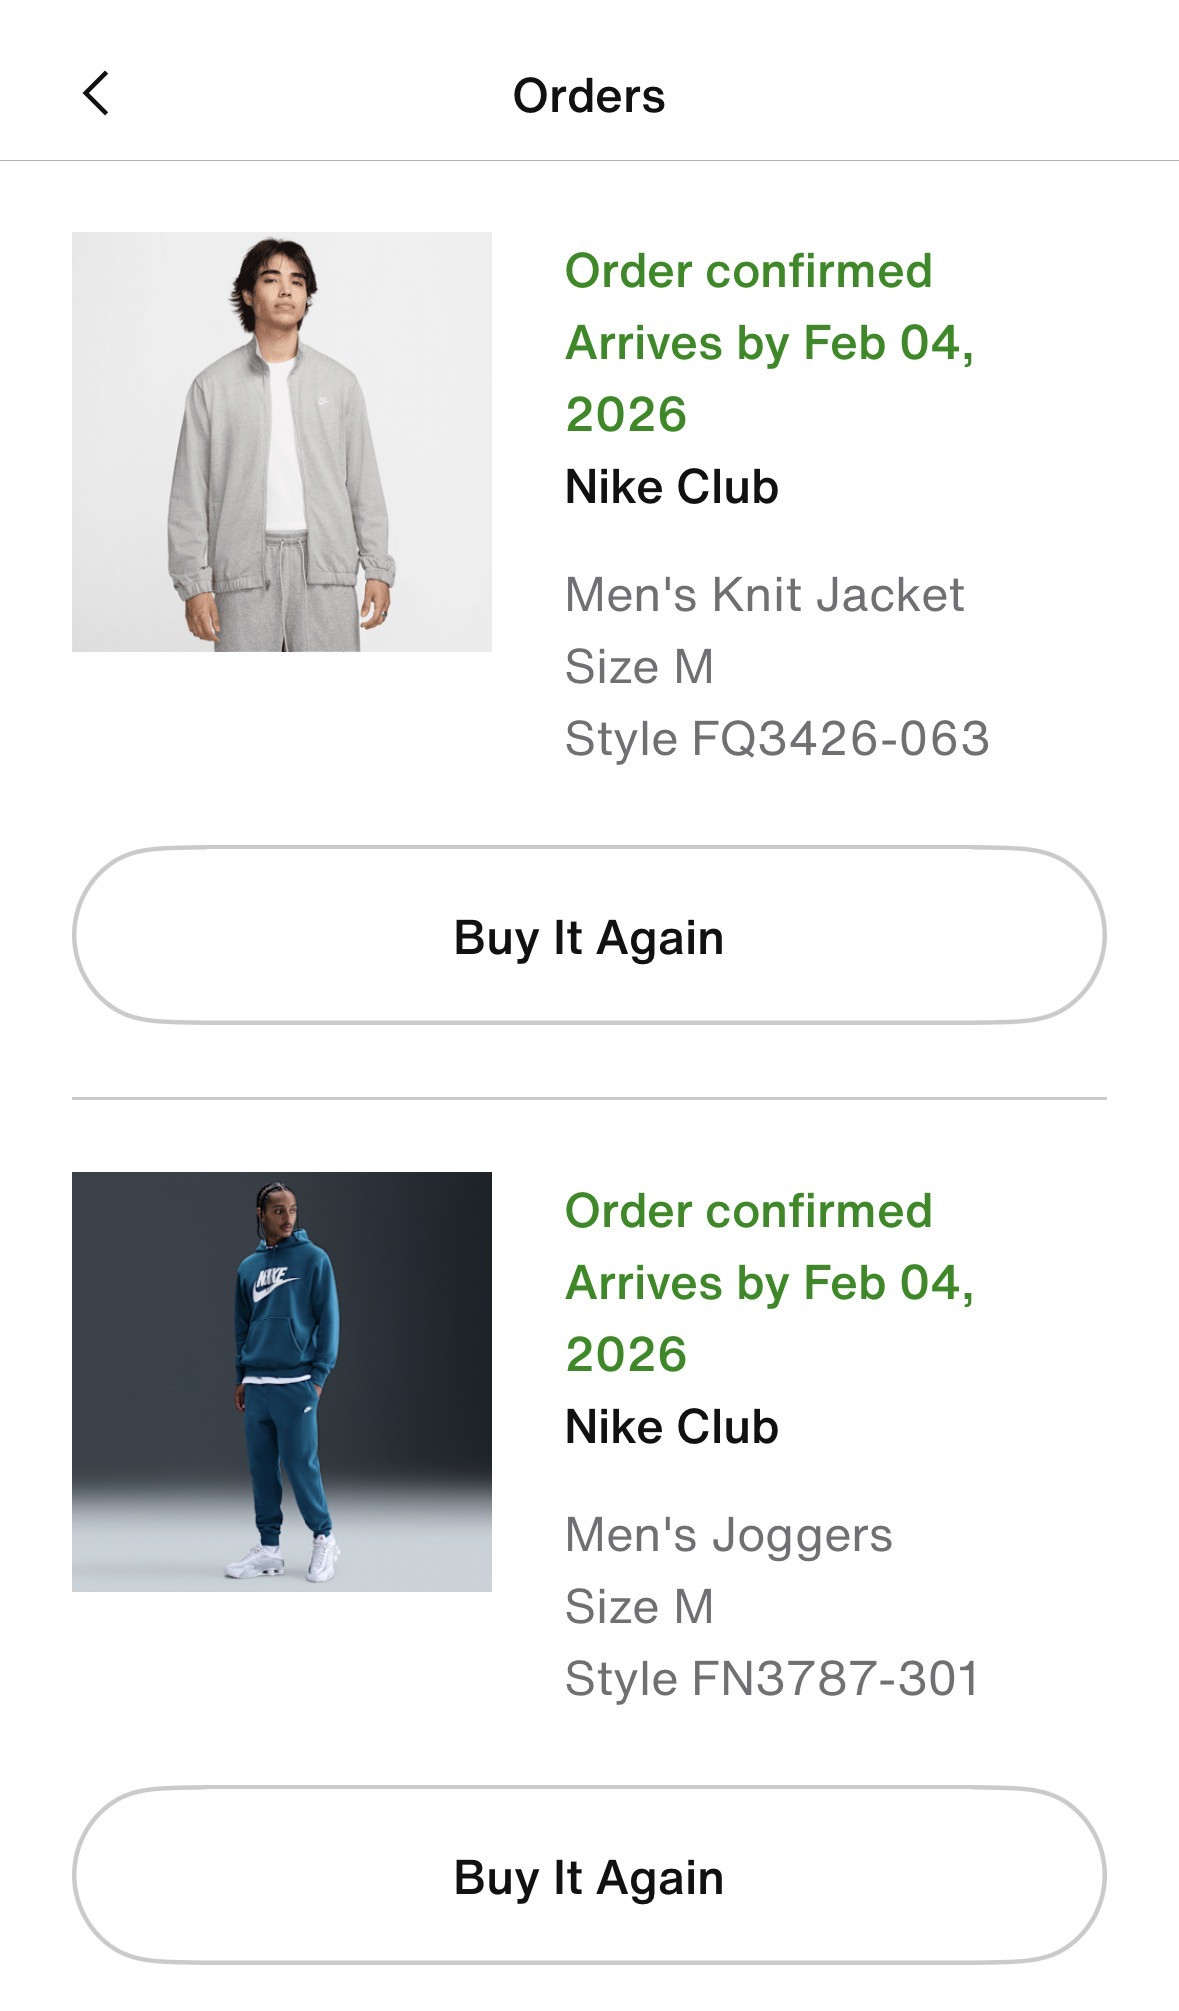Click Order confirmed status for the jacket order
The height and width of the screenshot is (2011, 1179).
coord(748,271)
